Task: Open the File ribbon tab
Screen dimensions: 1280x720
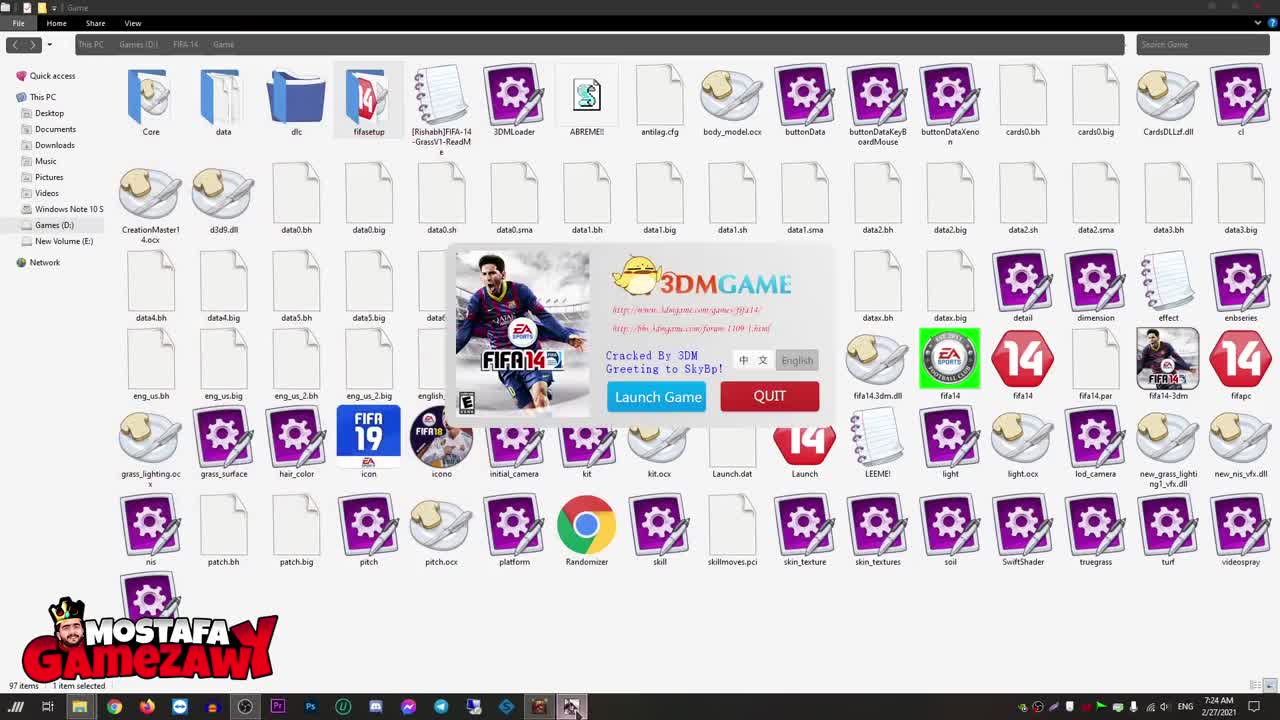Action: pos(18,23)
